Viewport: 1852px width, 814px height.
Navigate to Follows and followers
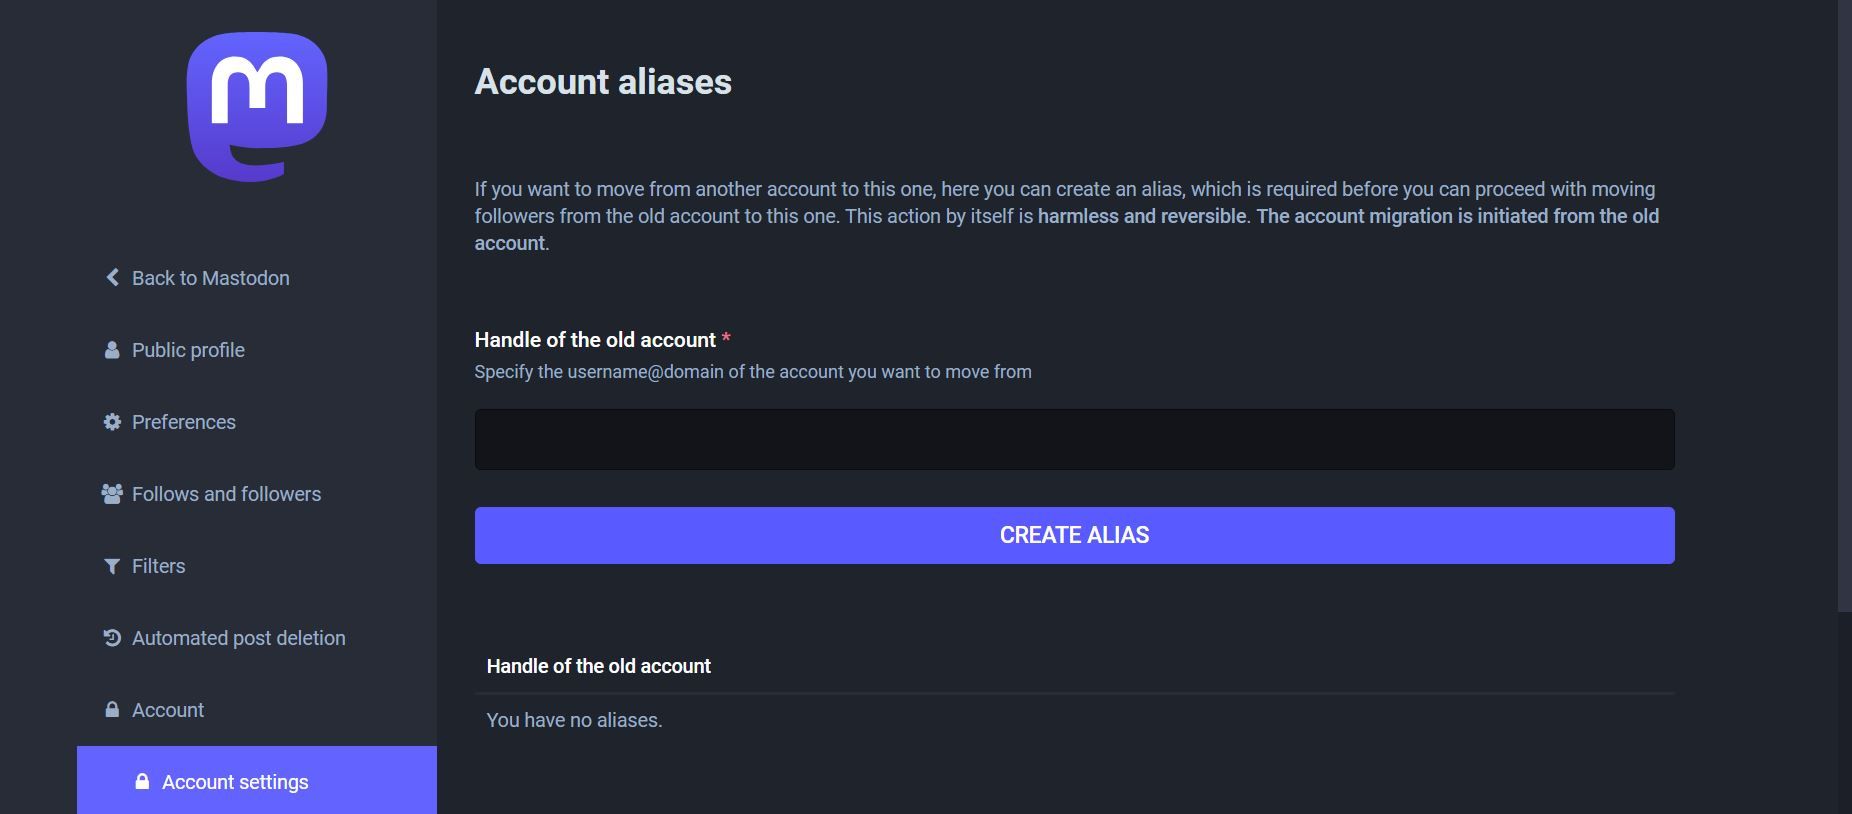click(x=225, y=493)
